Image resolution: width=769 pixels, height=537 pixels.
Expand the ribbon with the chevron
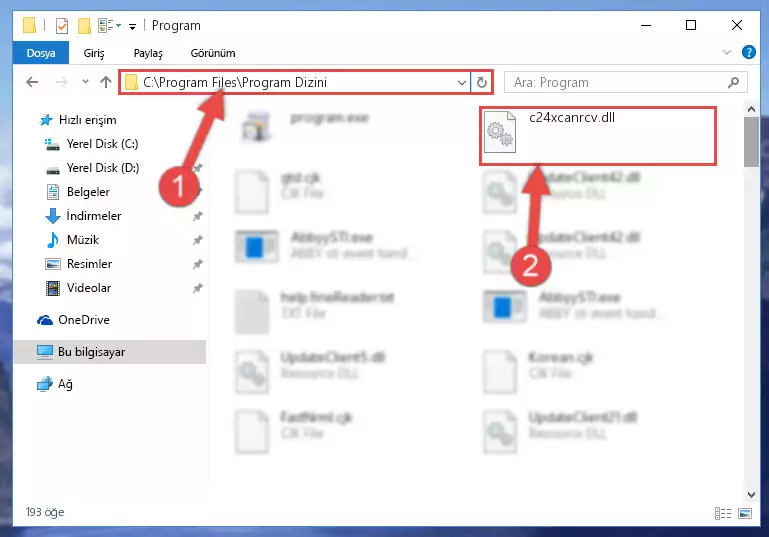[x=727, y=52]
